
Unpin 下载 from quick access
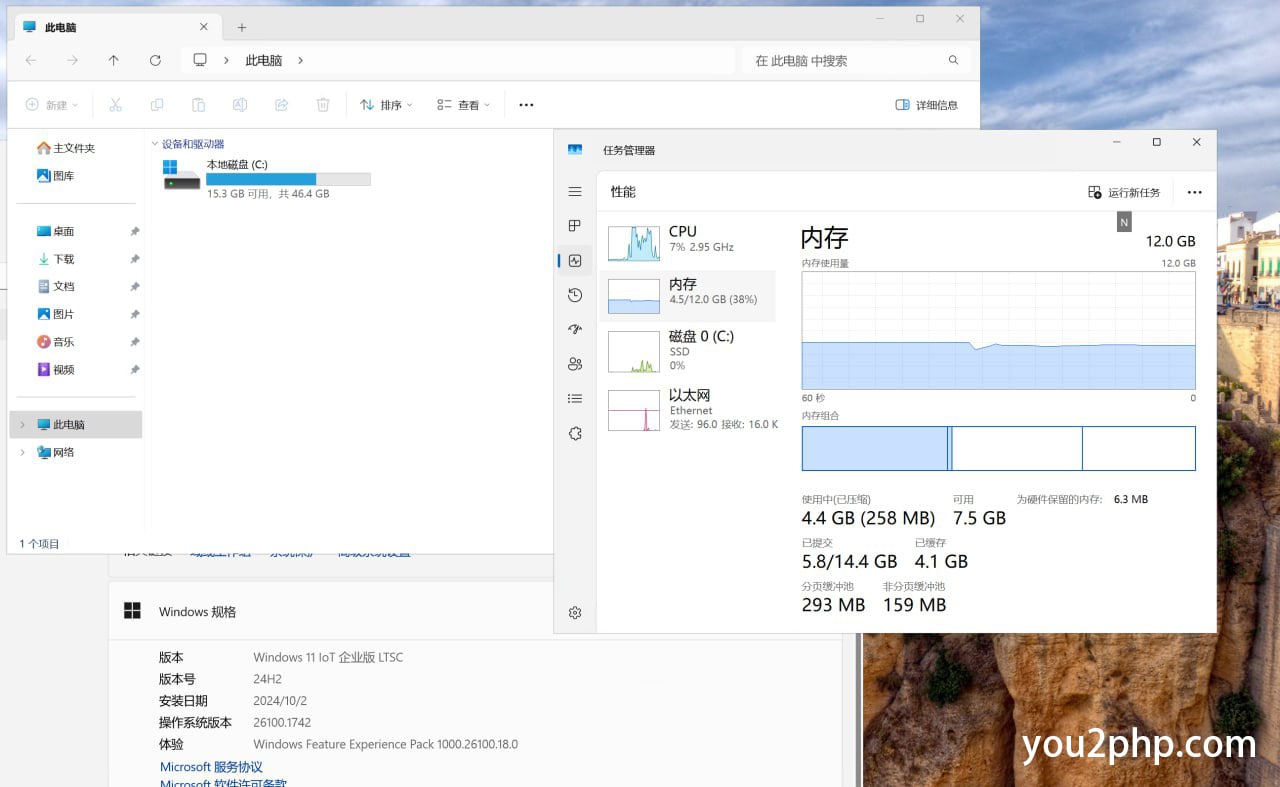(x=135, y=259)
